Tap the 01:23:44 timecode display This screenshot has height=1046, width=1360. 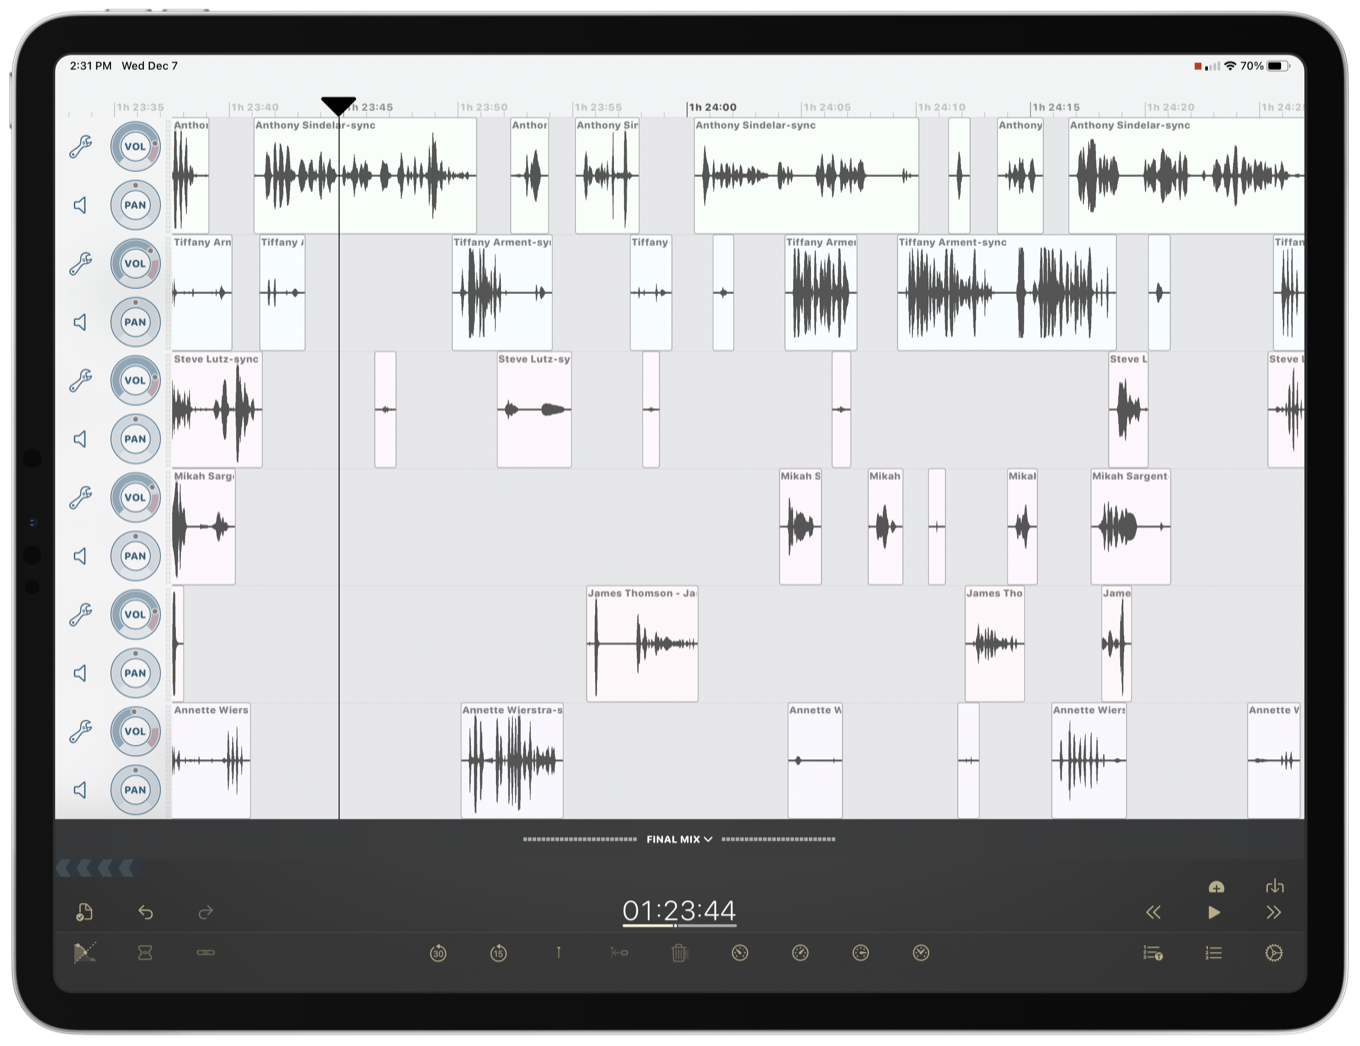679,911
